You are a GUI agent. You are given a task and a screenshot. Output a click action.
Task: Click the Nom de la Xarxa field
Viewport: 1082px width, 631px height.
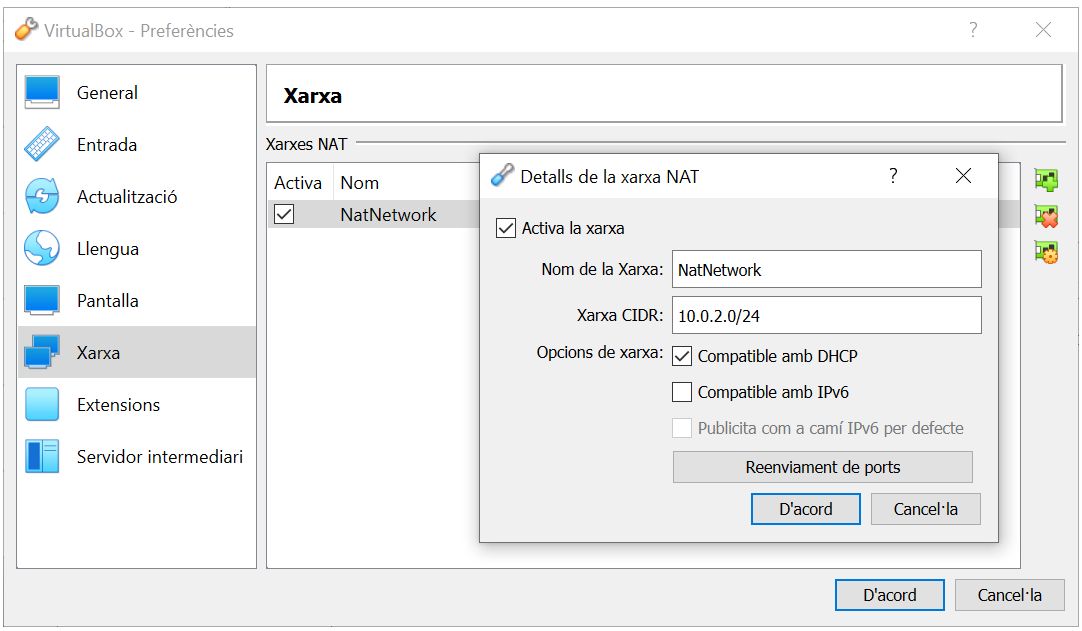point(826,270)
